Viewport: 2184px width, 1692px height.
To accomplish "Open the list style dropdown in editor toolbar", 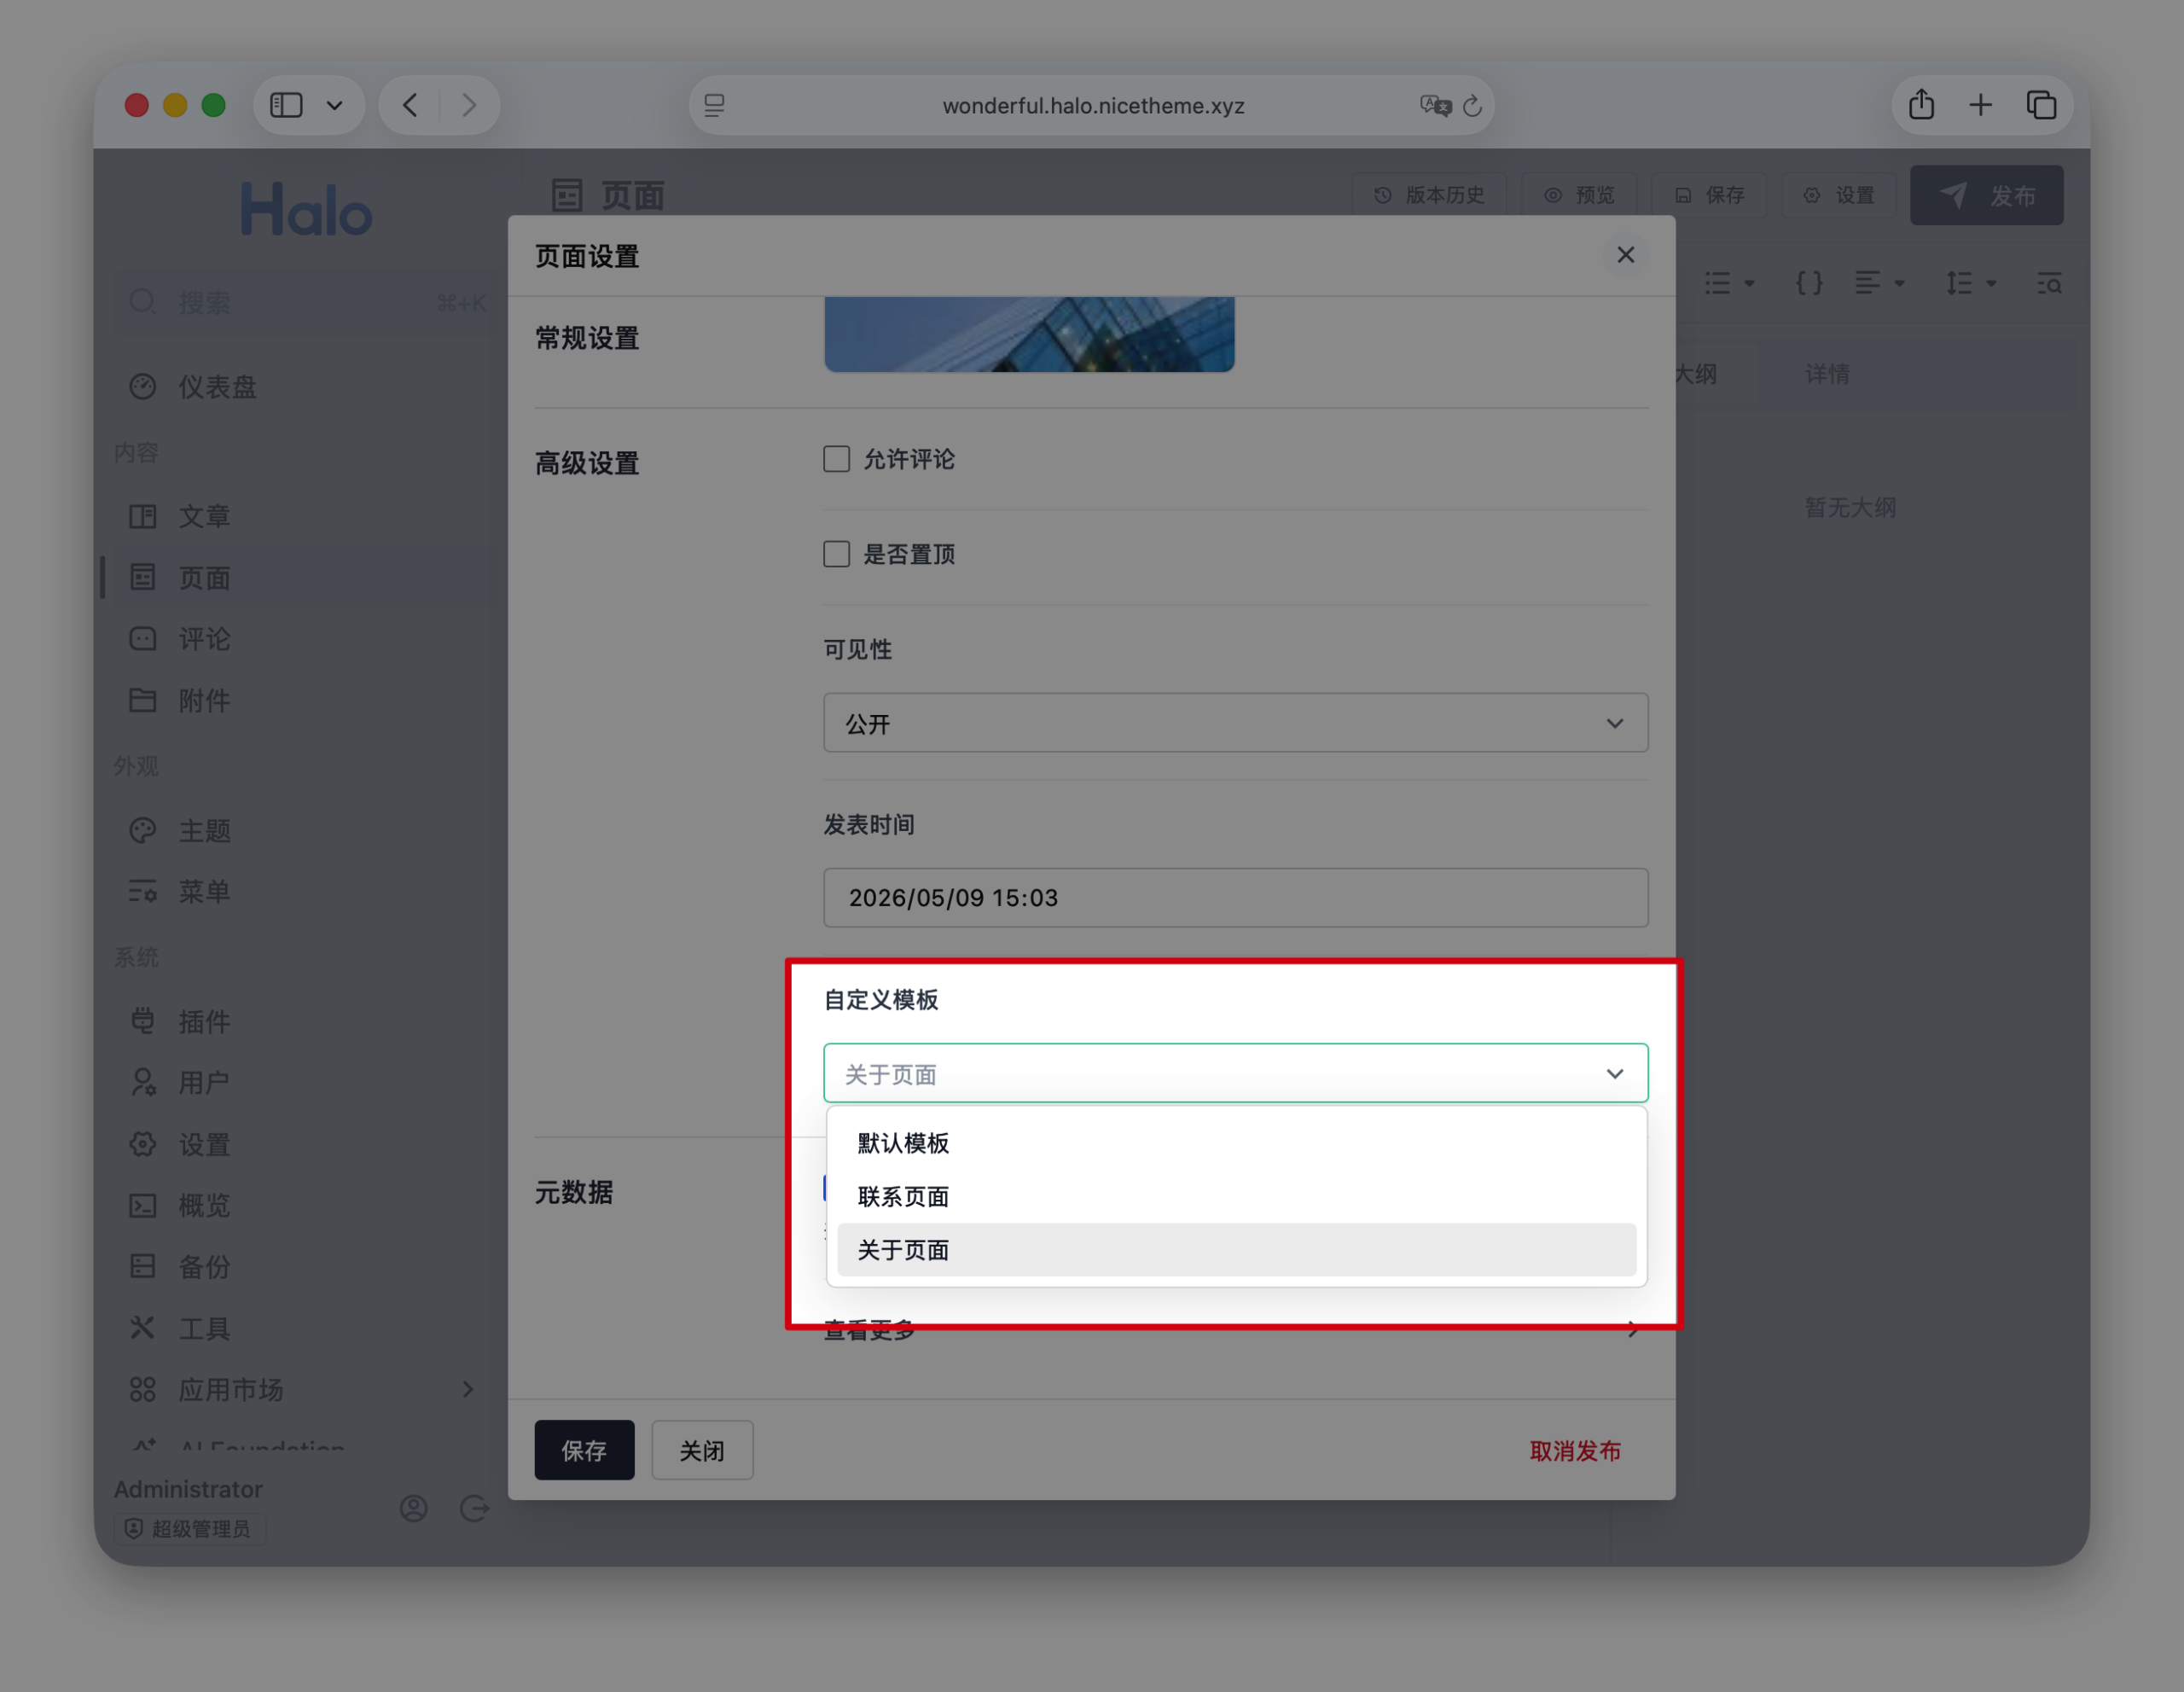I will pos(1729,283).
